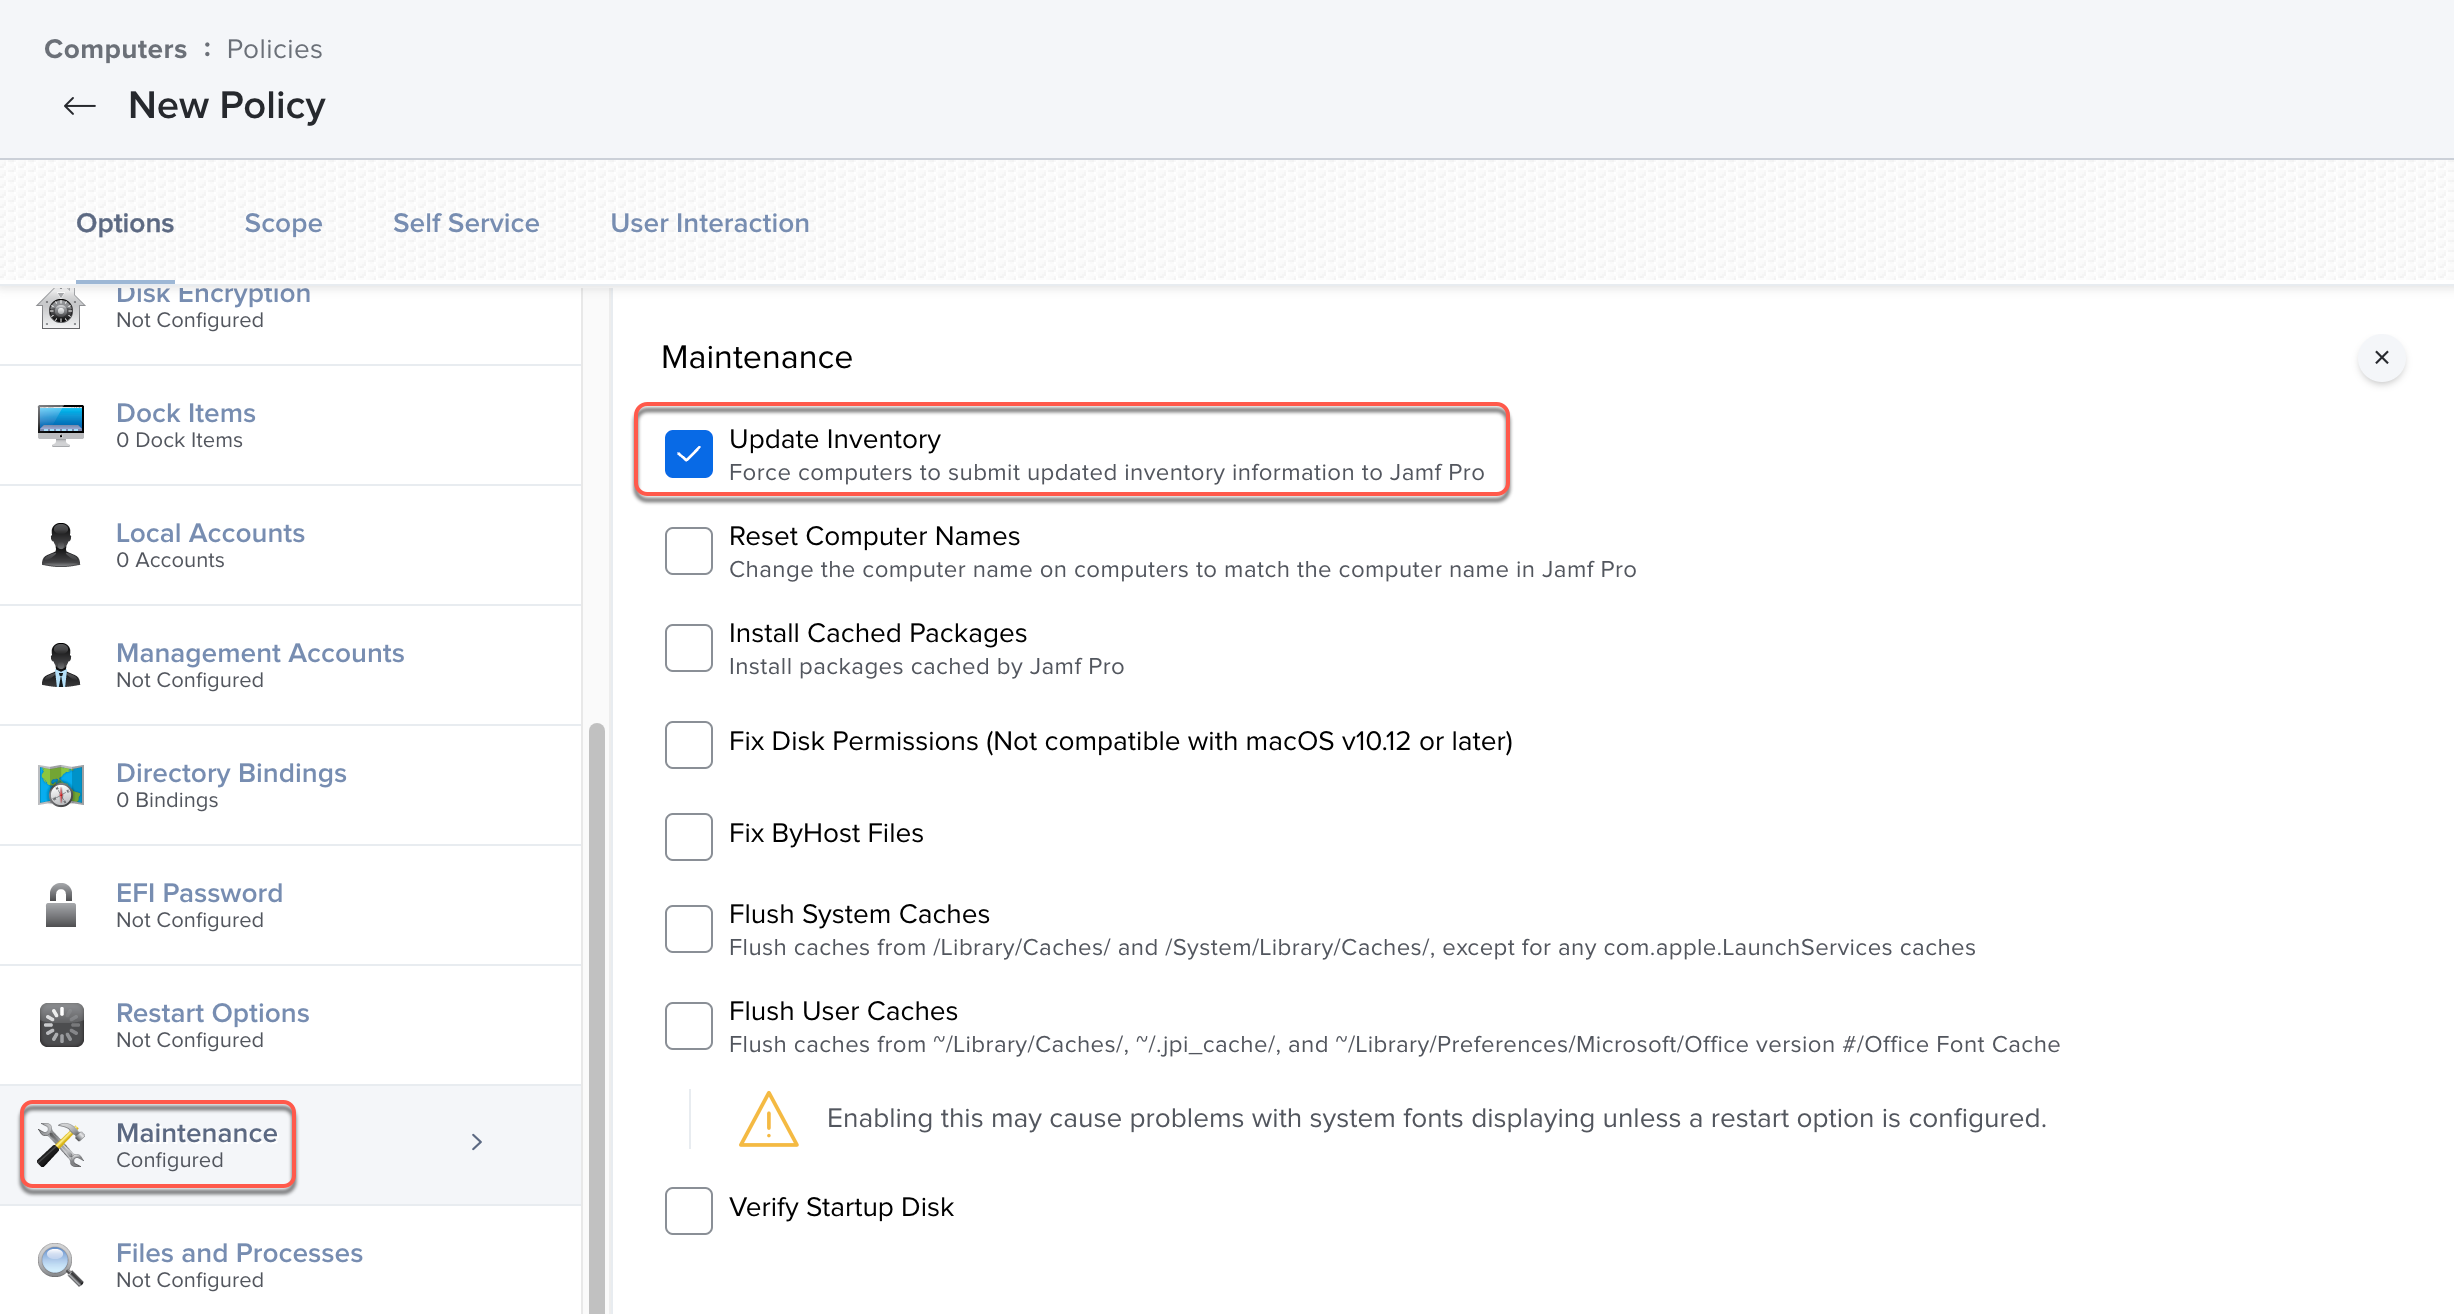
Task: Click the chevron on the Maintenance row
Action: [477, 1142]
